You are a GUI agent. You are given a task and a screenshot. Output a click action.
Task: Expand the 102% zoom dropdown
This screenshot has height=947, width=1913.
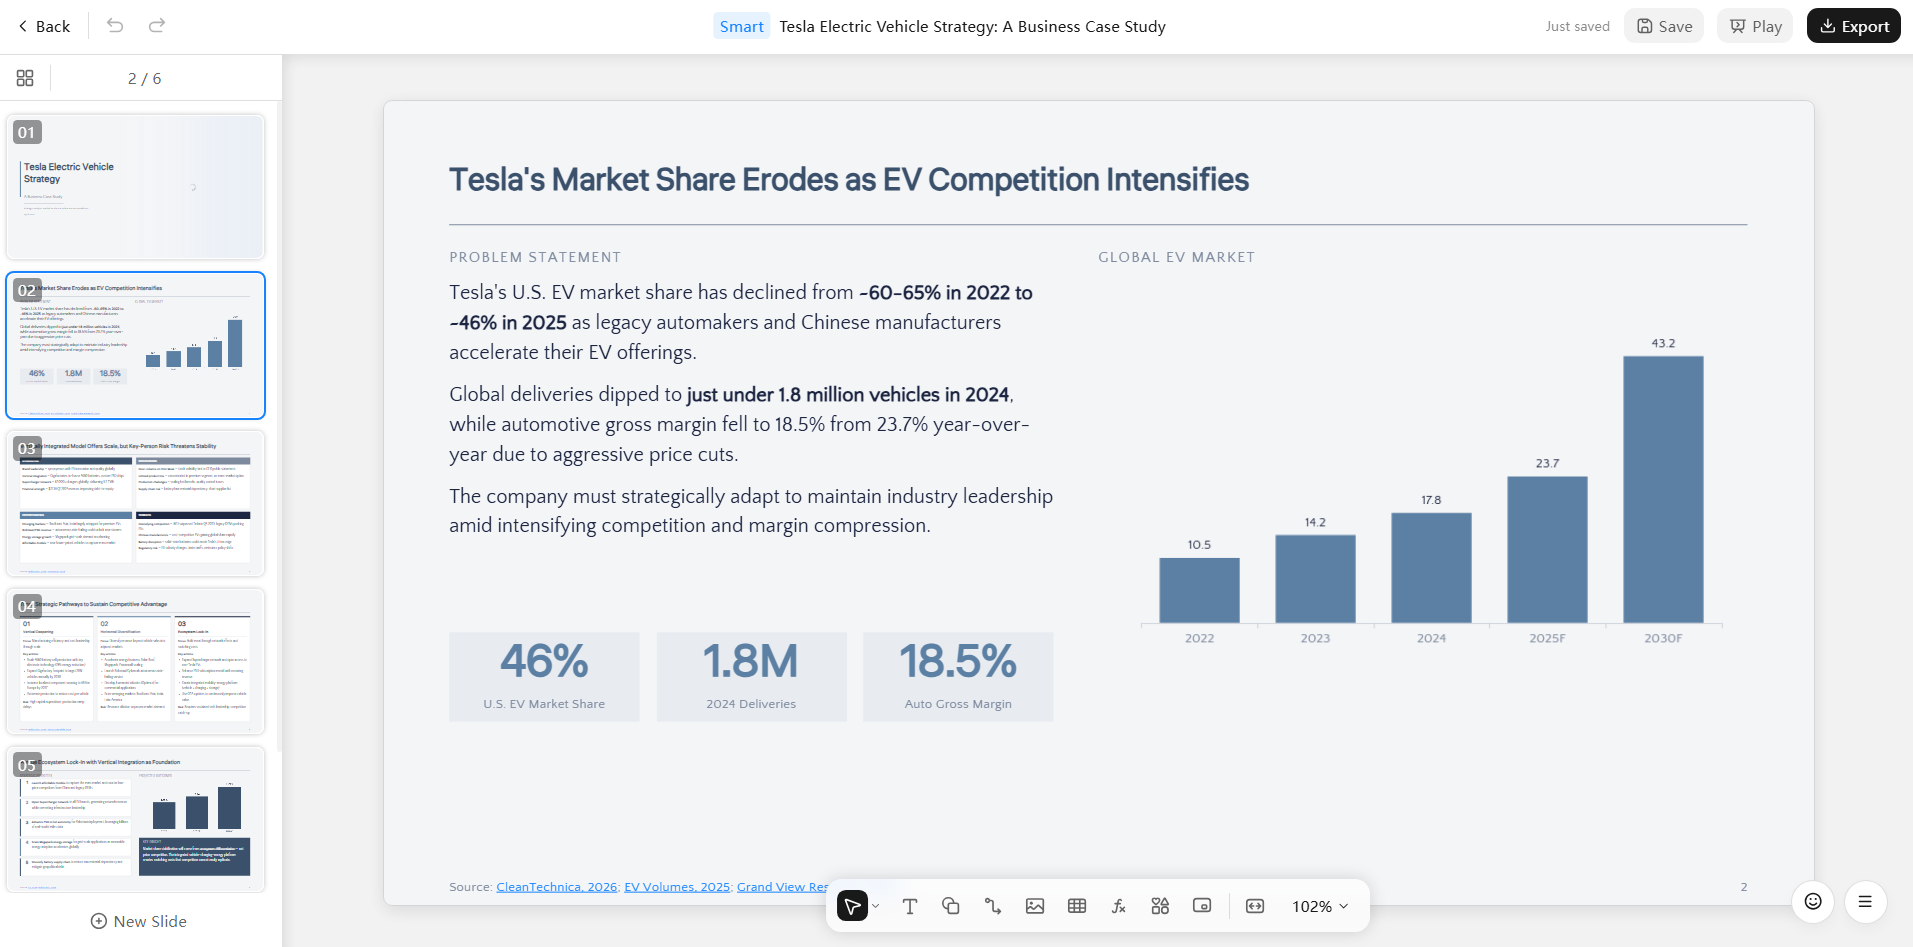(x=1320, y=906)
